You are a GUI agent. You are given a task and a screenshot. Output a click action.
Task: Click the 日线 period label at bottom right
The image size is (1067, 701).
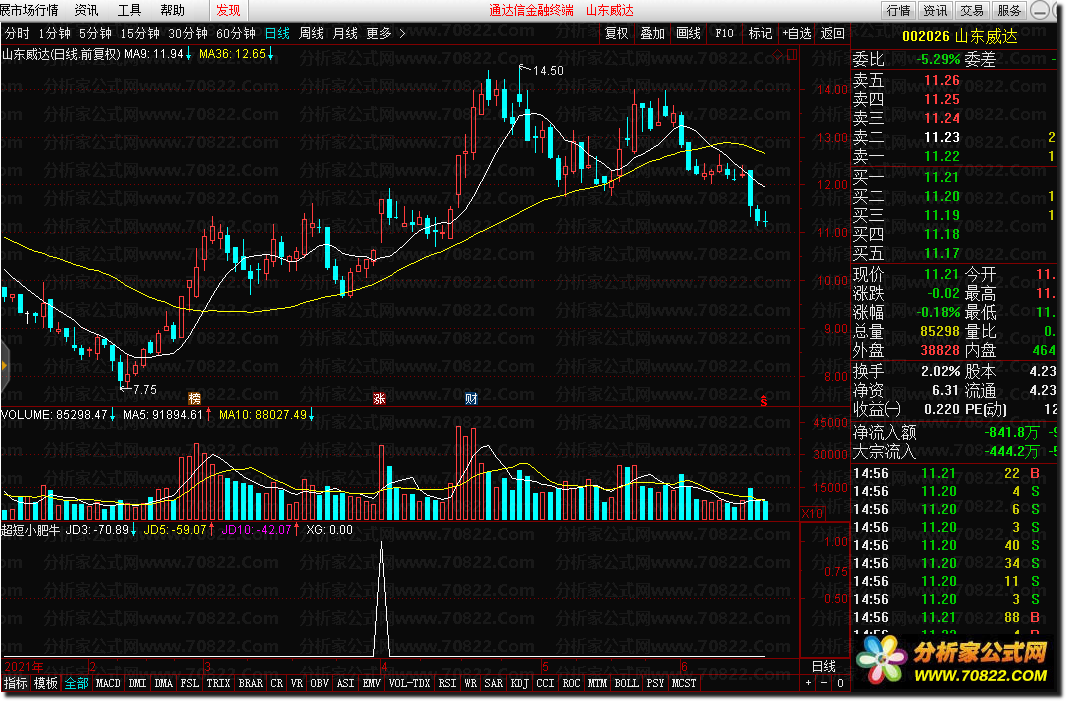point(823,666)
